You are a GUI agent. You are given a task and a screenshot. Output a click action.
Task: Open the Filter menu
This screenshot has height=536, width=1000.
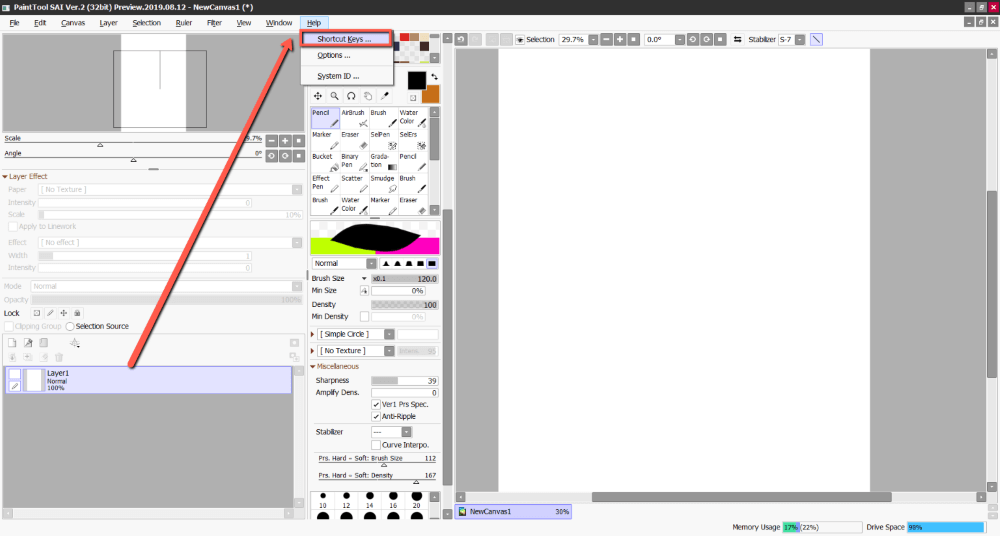pos(214,23)
